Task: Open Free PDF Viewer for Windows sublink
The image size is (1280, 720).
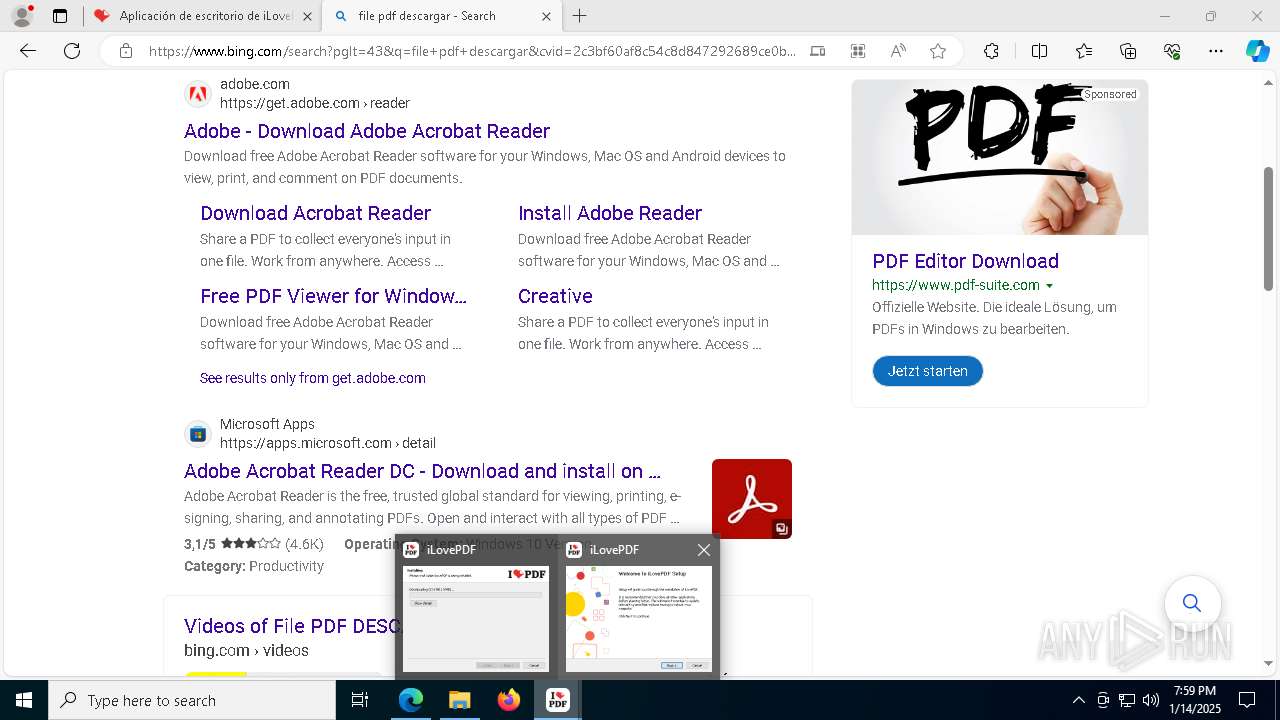Action: click(333, 296)
